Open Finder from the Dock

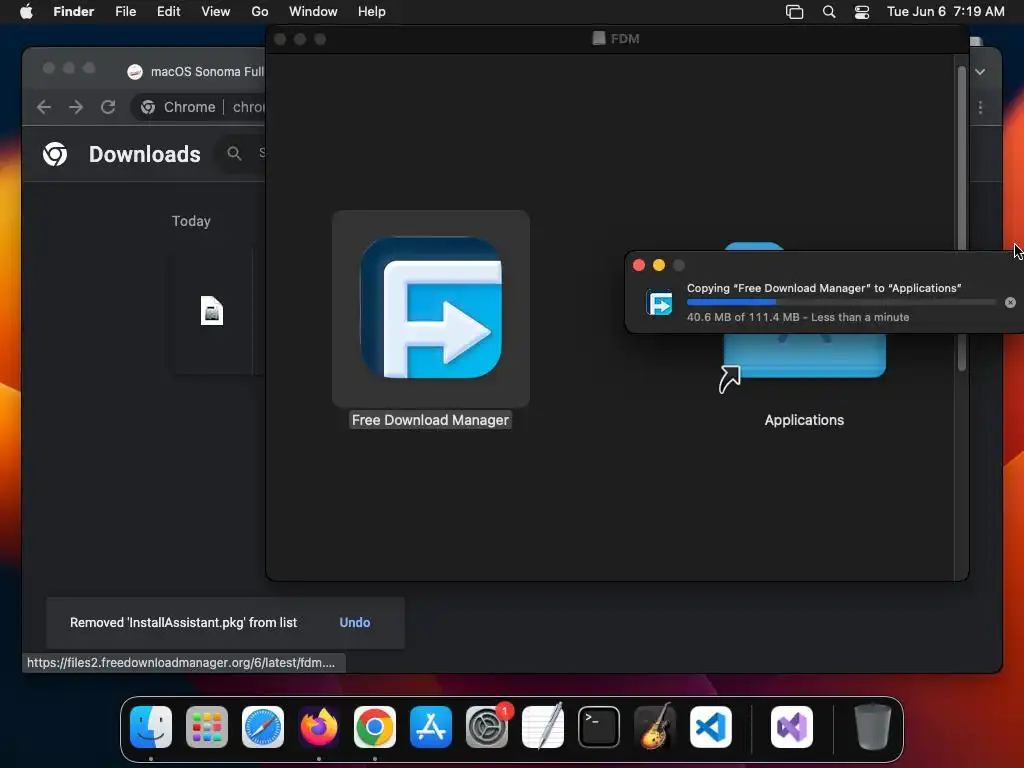pos(151,727)
